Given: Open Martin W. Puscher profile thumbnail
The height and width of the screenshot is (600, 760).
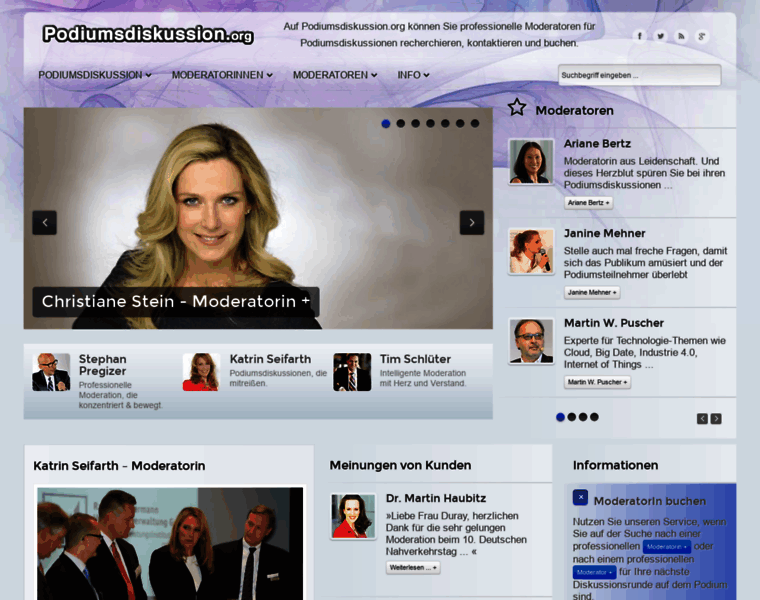Looking at the screenshot, I should pyautogui.click(x=531, y=341).
